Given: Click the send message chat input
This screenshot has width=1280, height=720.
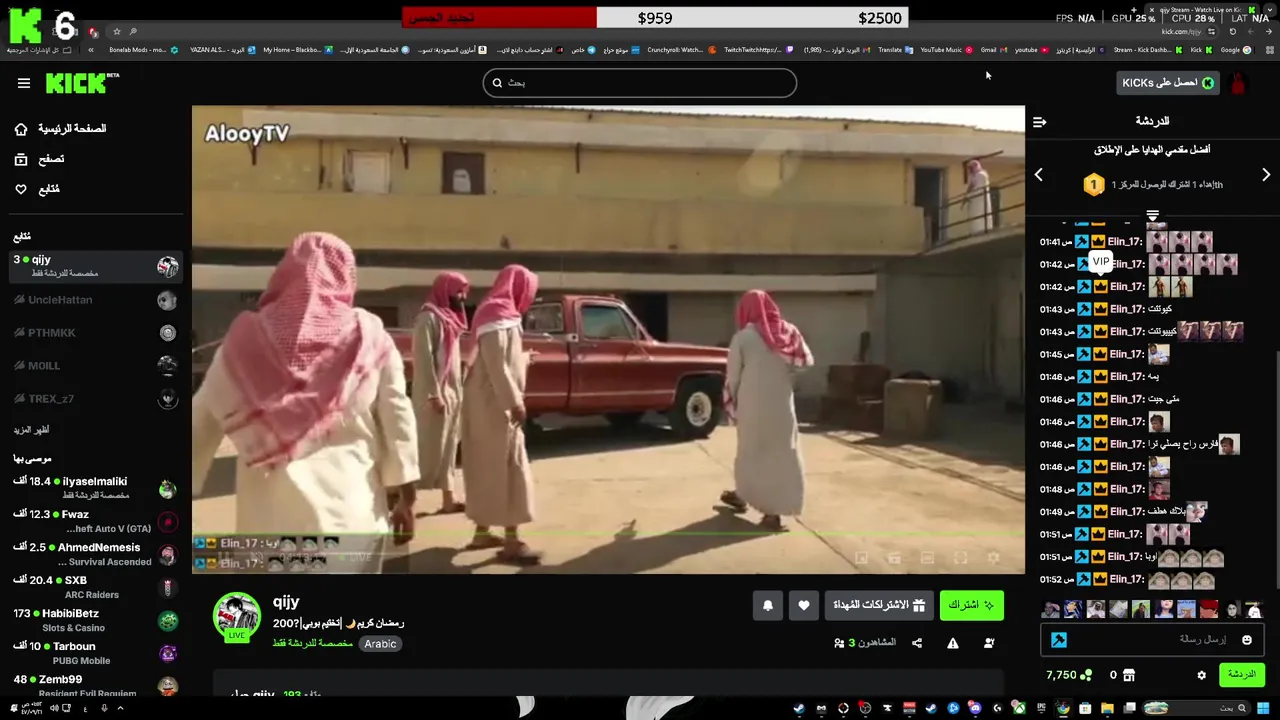Looking at the screenshot, I should click(1152, 640).
